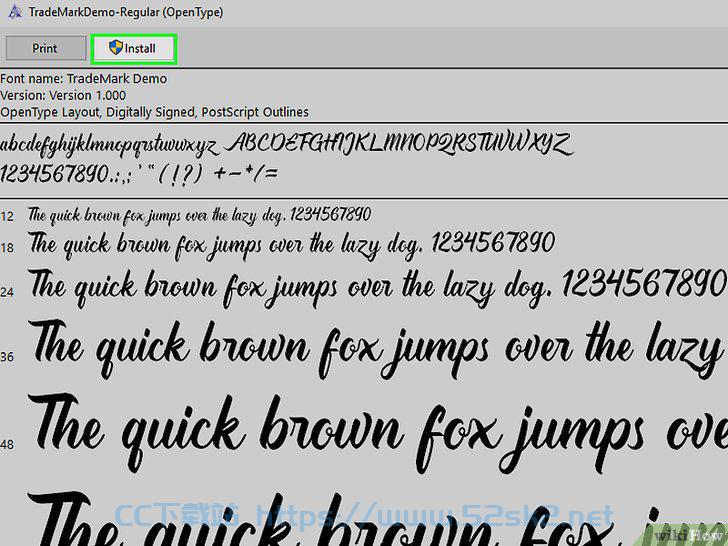Click window title 'TradeMarkDemo-Regular (OpenType)'

coord(126,12)
